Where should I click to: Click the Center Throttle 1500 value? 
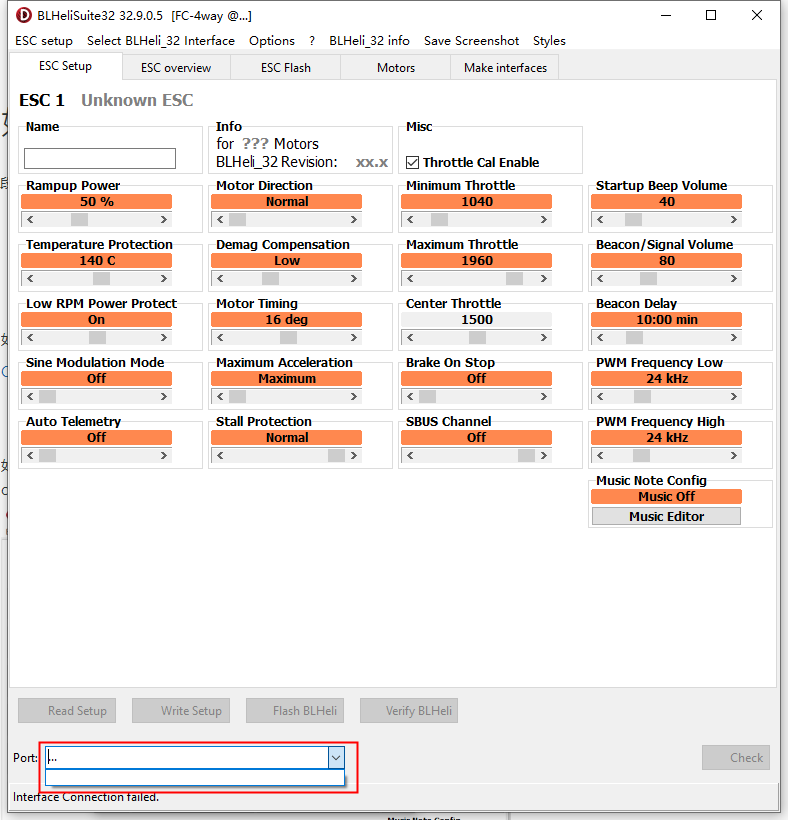pos(476,320)
